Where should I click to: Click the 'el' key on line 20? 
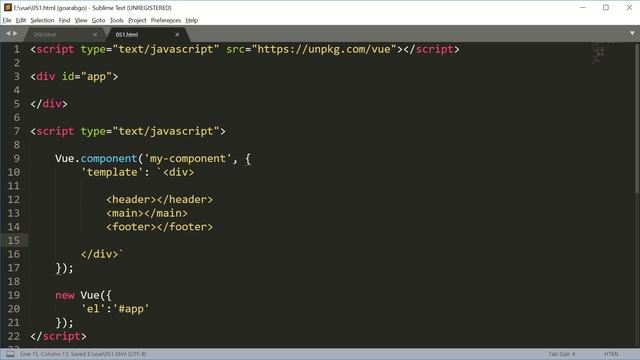tap(93, 309)
